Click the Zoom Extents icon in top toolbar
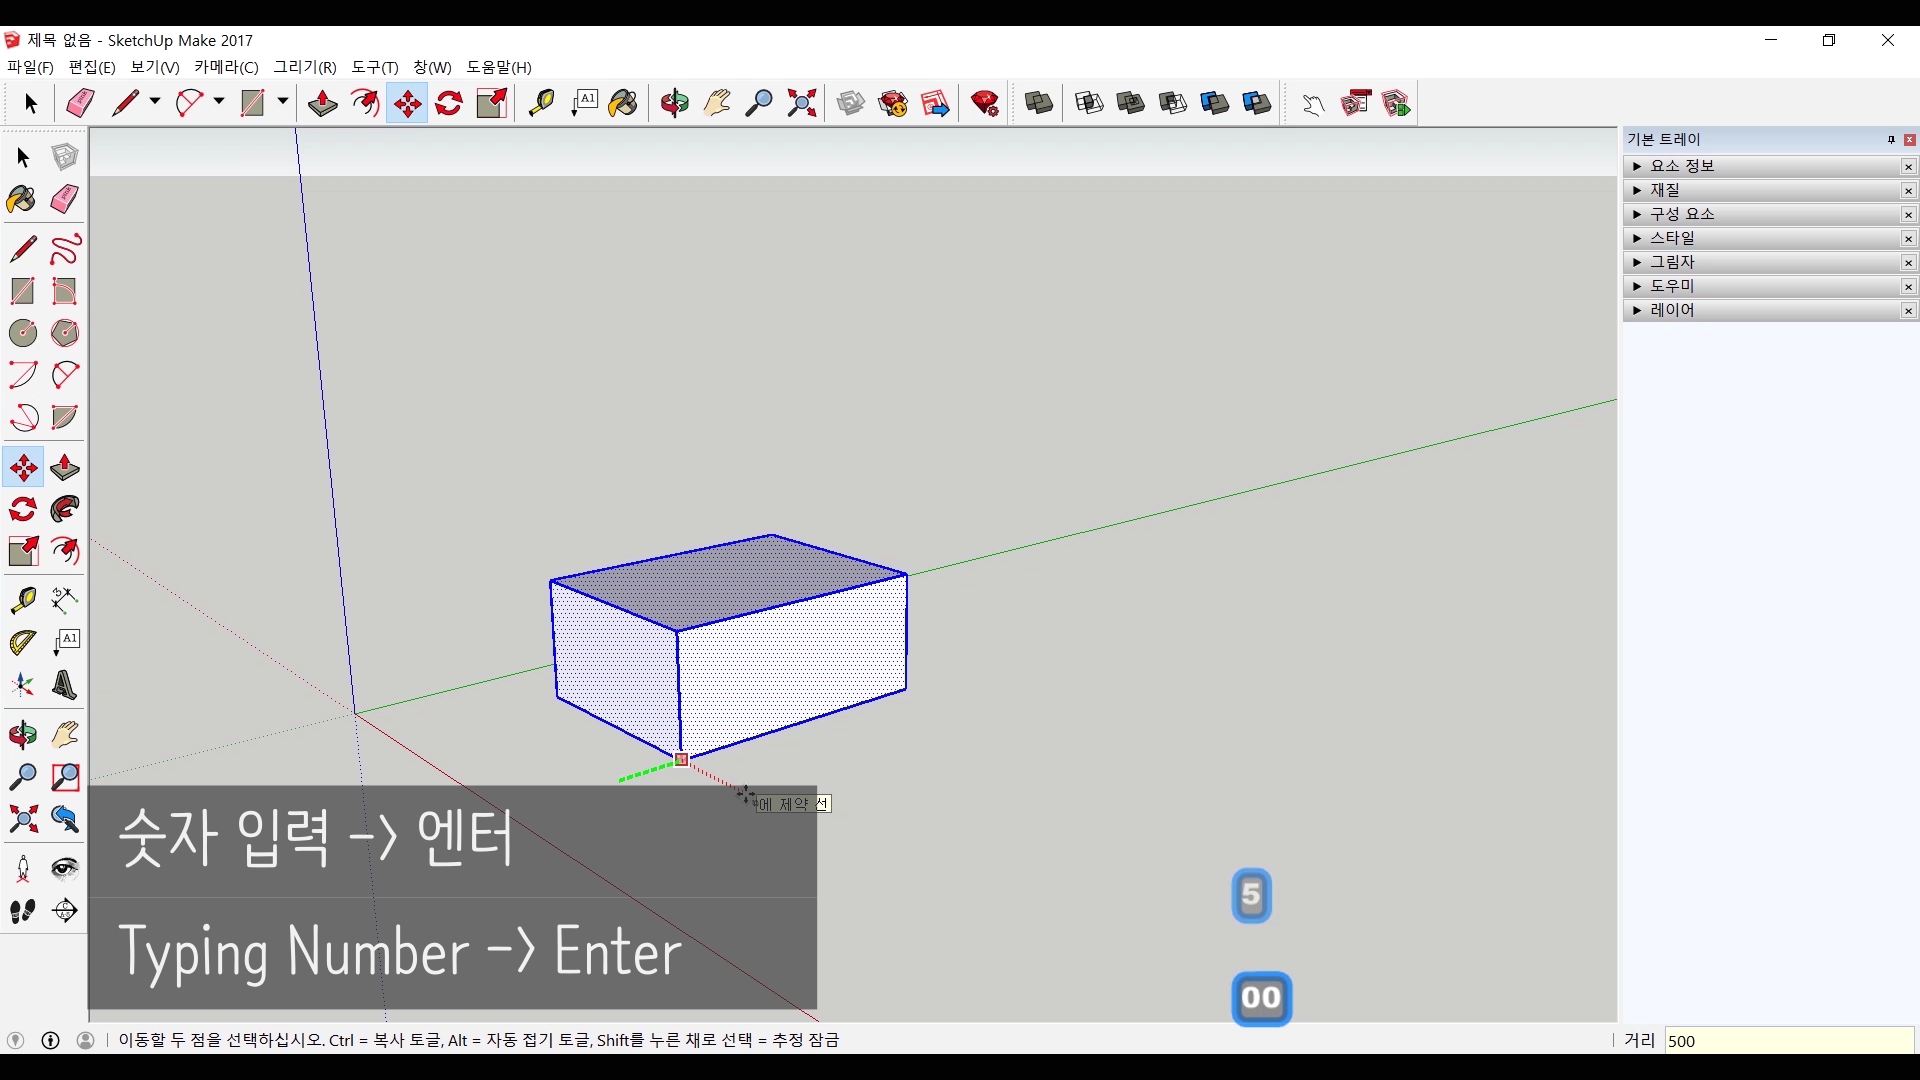The width and height of the screenshot is (1920, 1080). tap(802, 103)
